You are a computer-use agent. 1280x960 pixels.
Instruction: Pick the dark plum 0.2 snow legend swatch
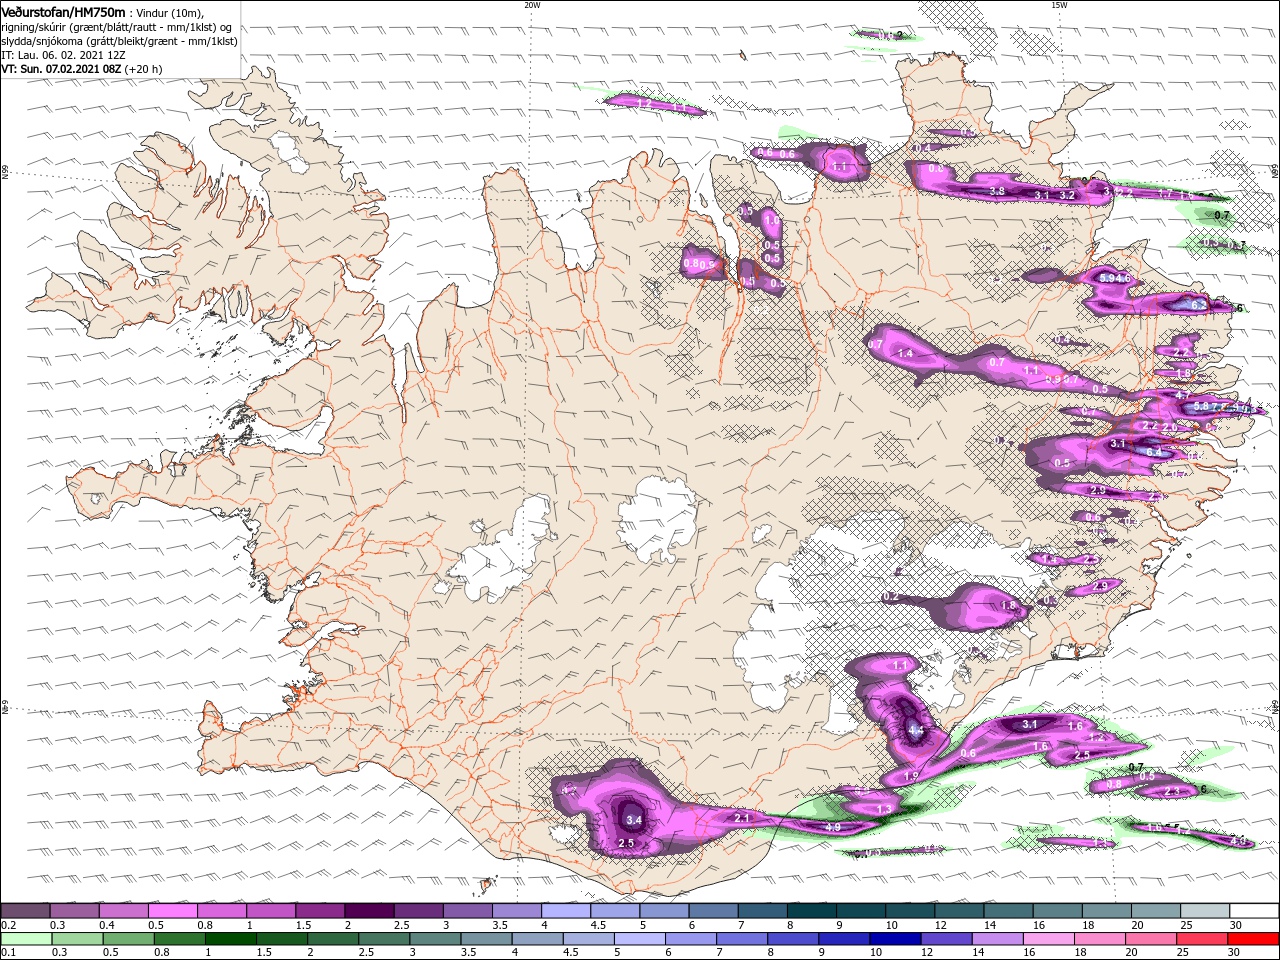(x=25, y=911)
